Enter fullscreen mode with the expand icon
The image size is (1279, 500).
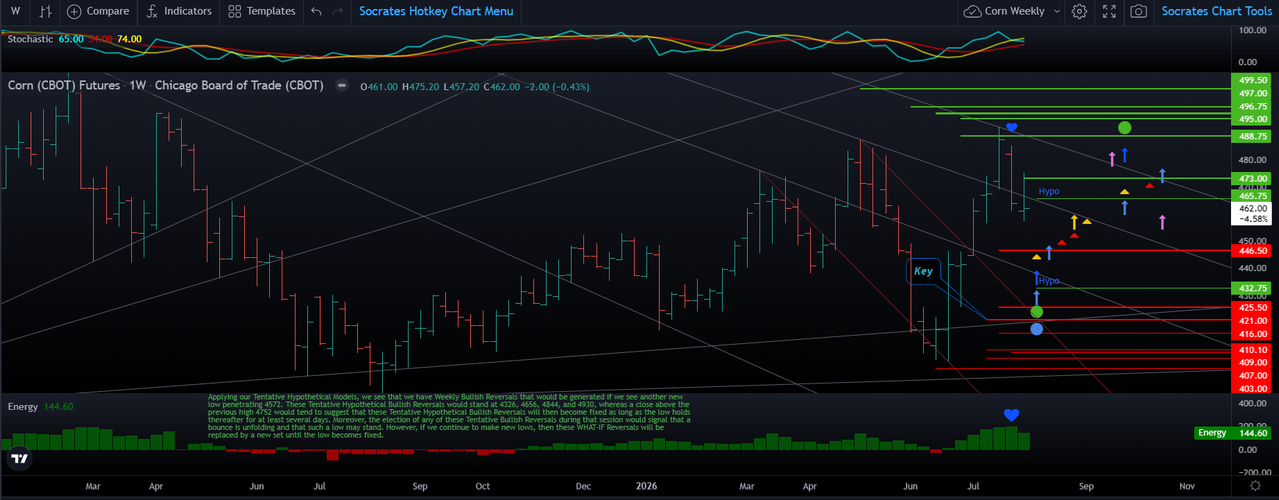click(x=1109, y=11)
